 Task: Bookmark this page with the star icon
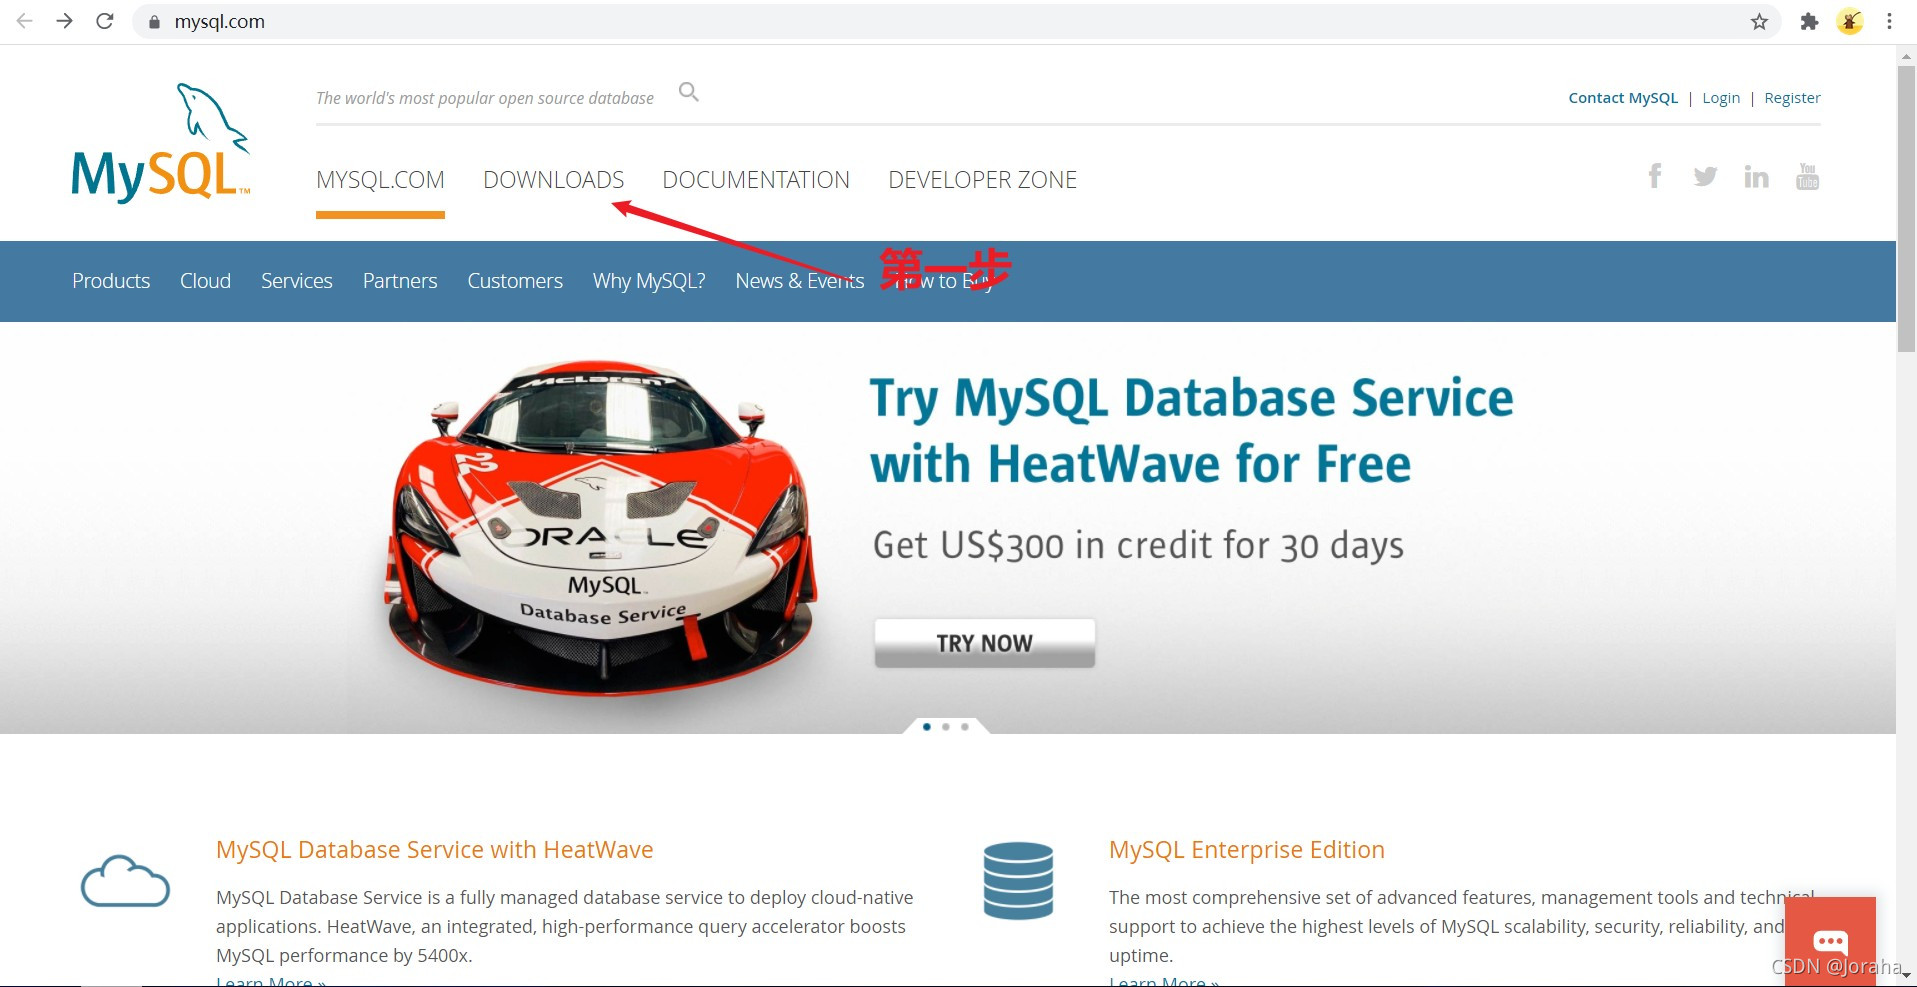coord(1759,22)
